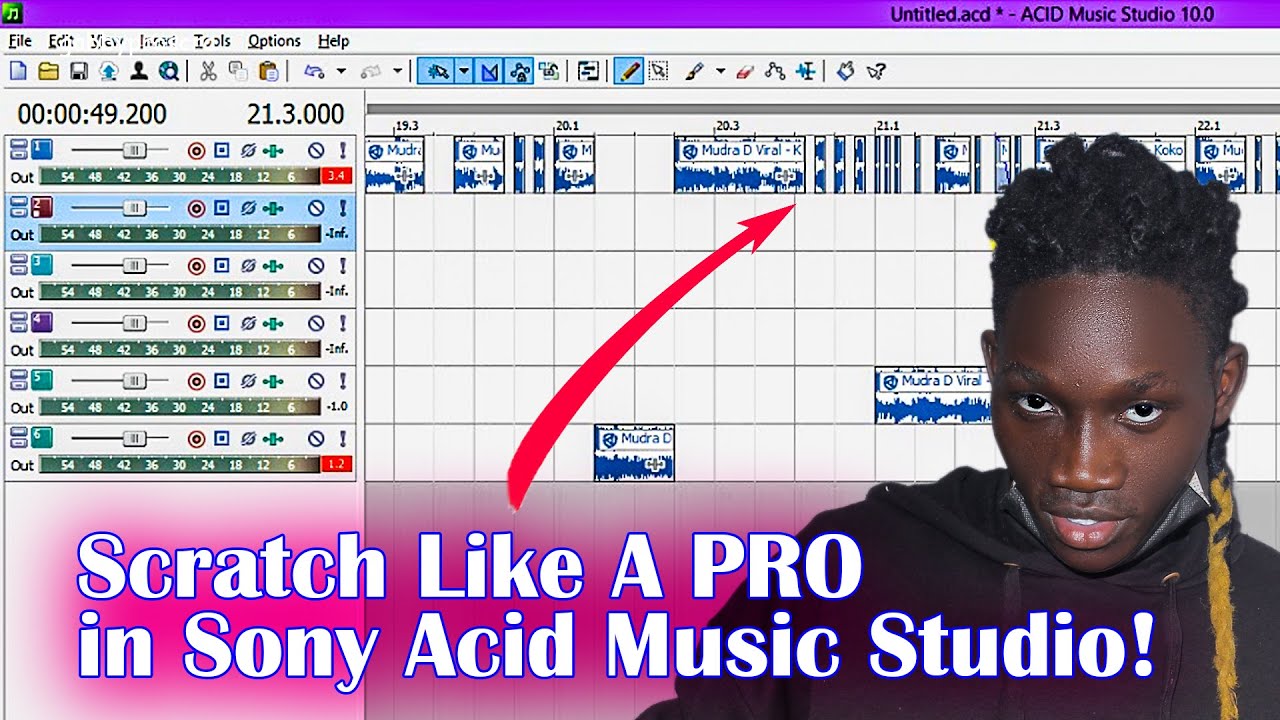Reset track 1 red peak indicator 3.4

coord(336,177)
